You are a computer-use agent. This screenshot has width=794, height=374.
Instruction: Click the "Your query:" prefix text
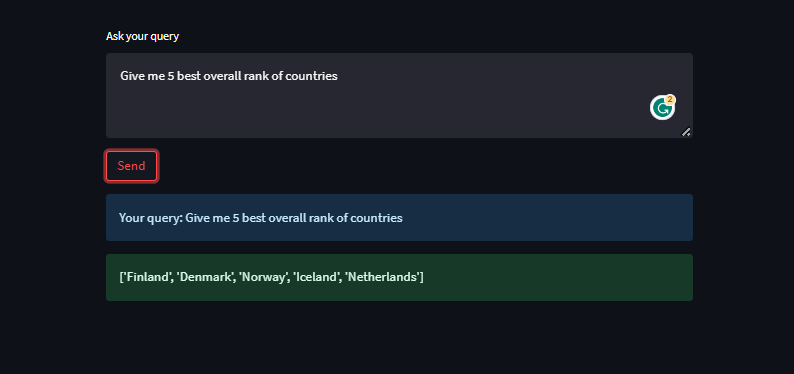[x=150, y=218]
